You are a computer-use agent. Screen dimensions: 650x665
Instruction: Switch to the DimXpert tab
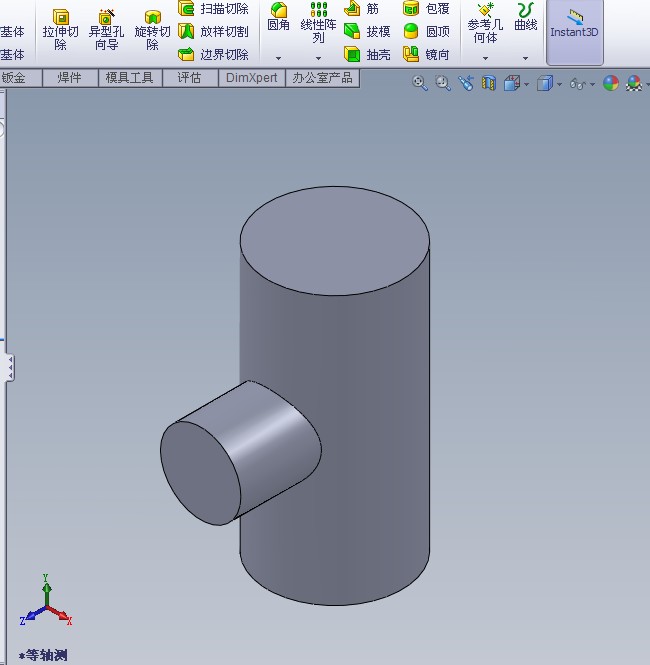click(251, 78)
